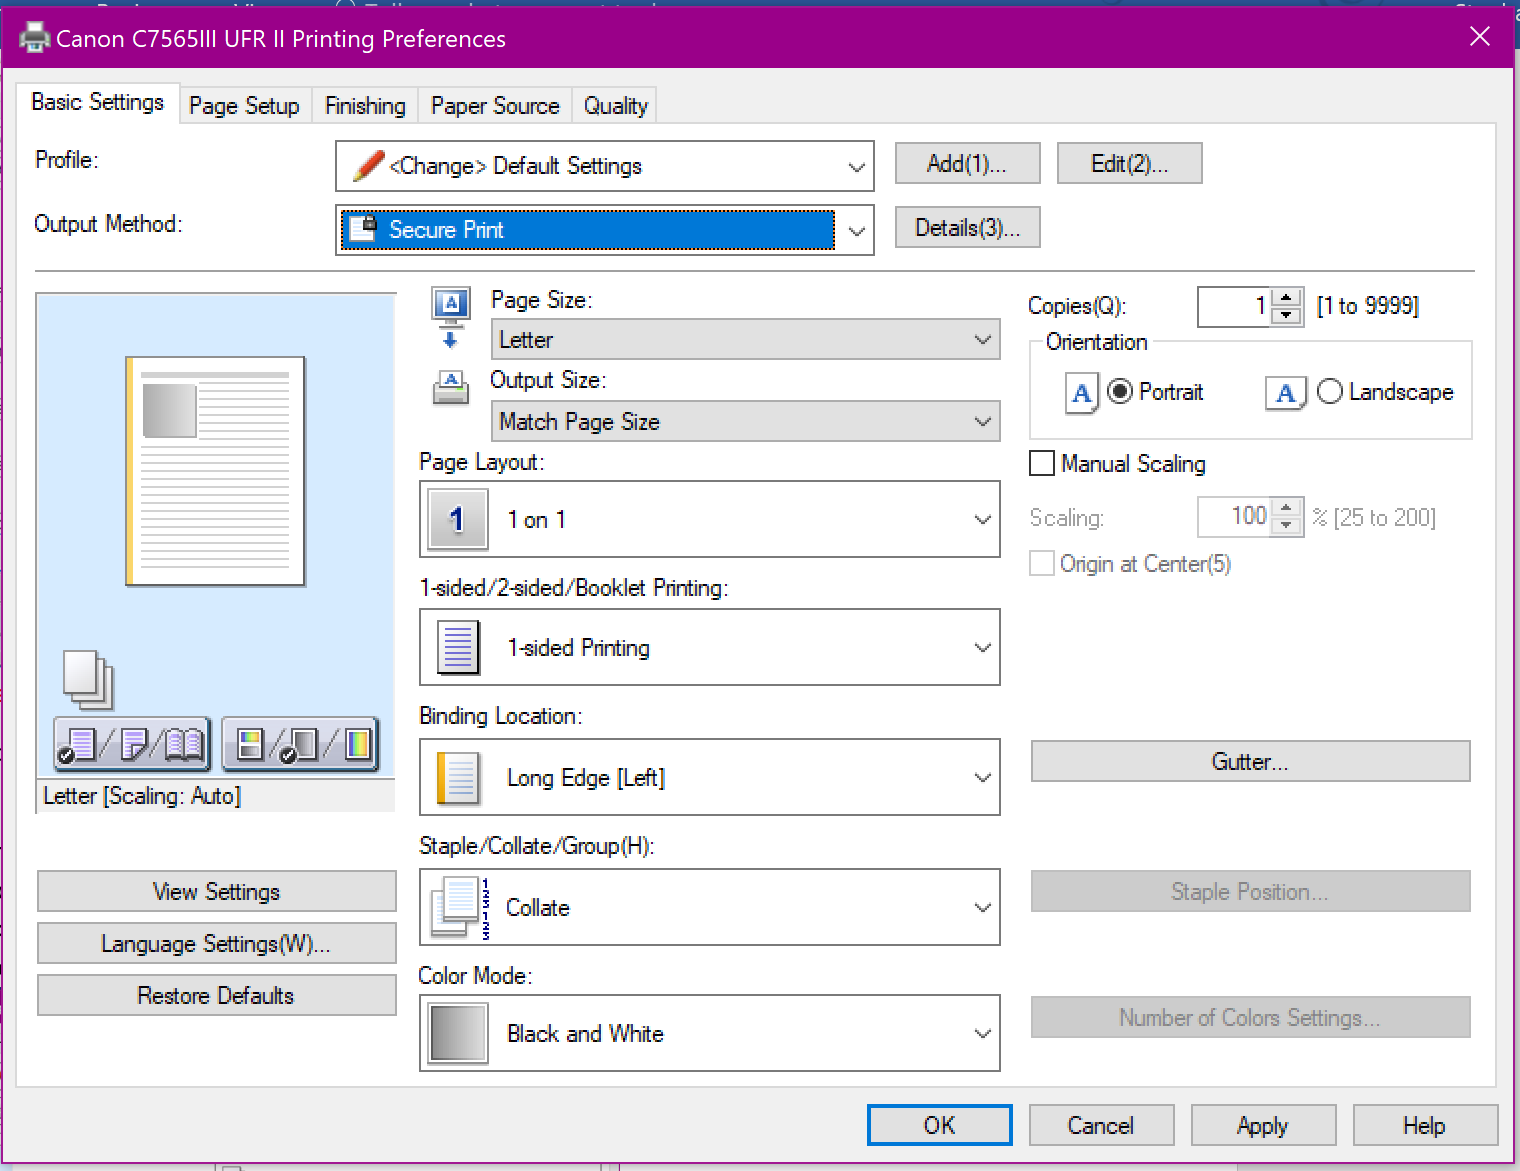This screenshot has height=1171, width=1520.
Task: Increase scaling with the up arrow
Action: [x=1287, y=507]
